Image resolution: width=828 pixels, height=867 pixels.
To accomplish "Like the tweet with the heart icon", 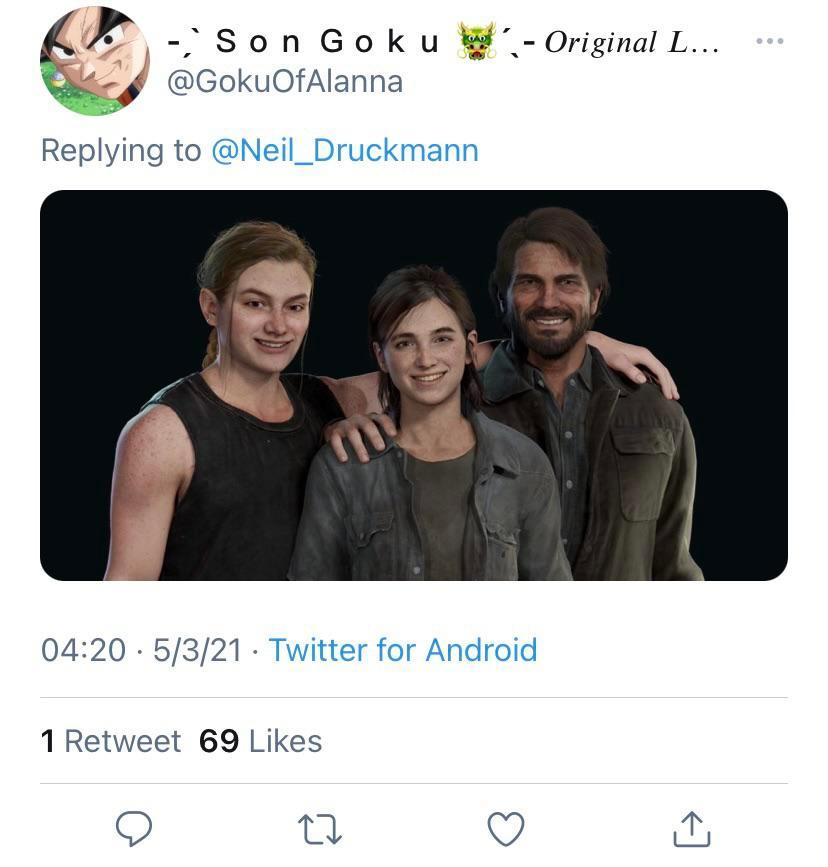I will [x=506, y=828].
